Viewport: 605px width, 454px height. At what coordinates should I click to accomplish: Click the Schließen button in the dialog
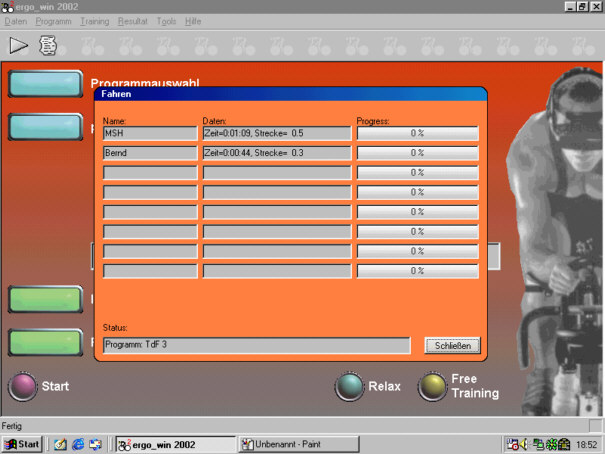[452, 345]
